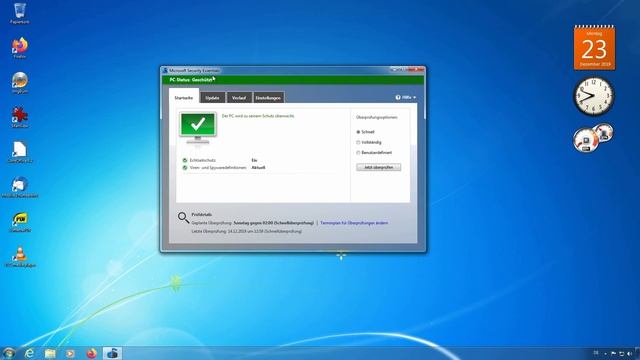
Task: Open the red splat IrfanView desktop shortcut
Action: [20, 117]
